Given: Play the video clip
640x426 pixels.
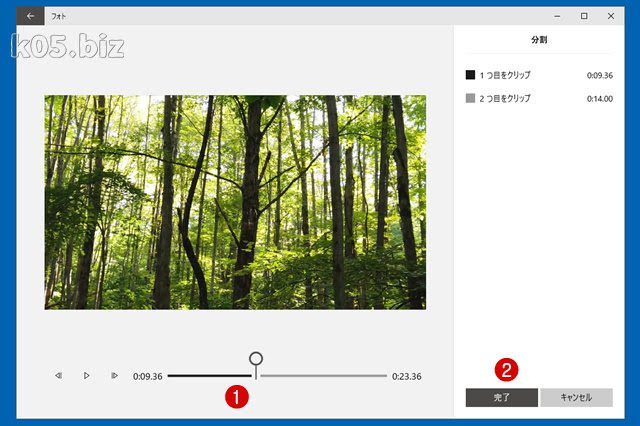Looking at the screenshot, I should point(87,375).
